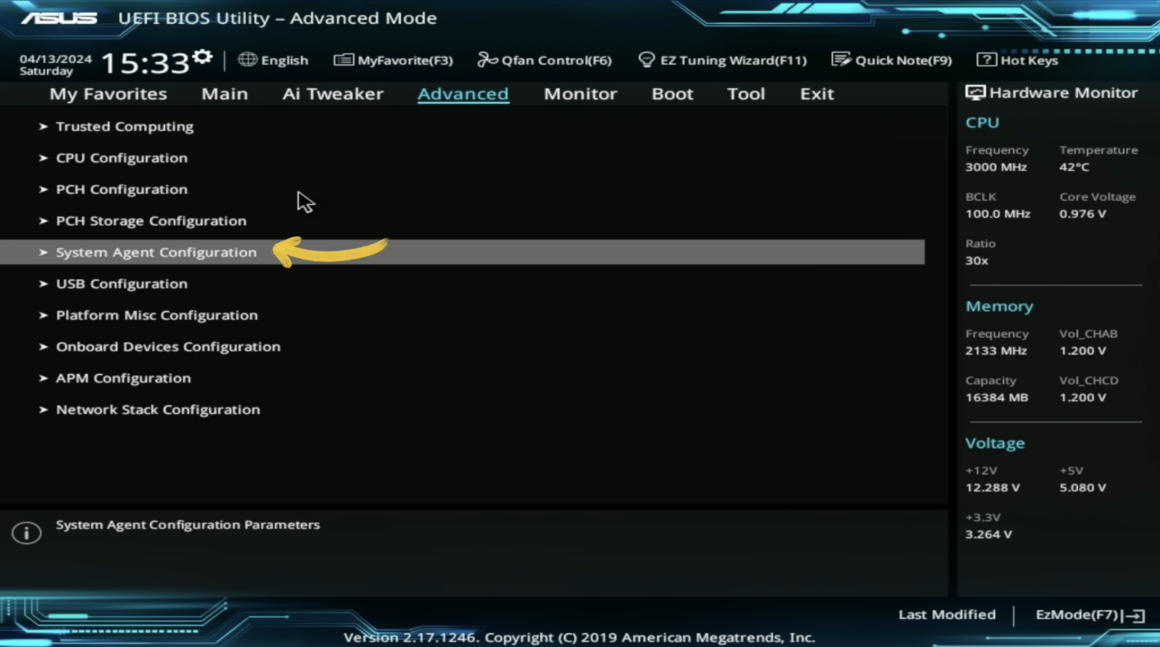This screenshot has width=1160, height=647.
Task: Open the Monitor tab
Action: pos(580,94)
